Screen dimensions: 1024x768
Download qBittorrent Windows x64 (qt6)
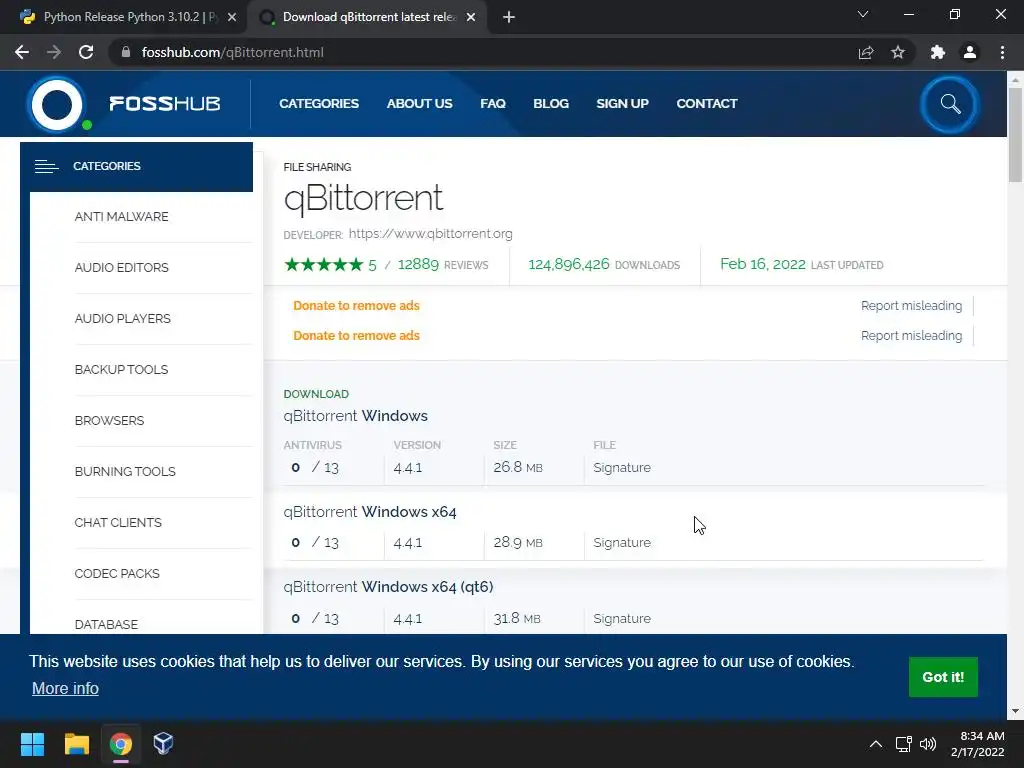388,587
